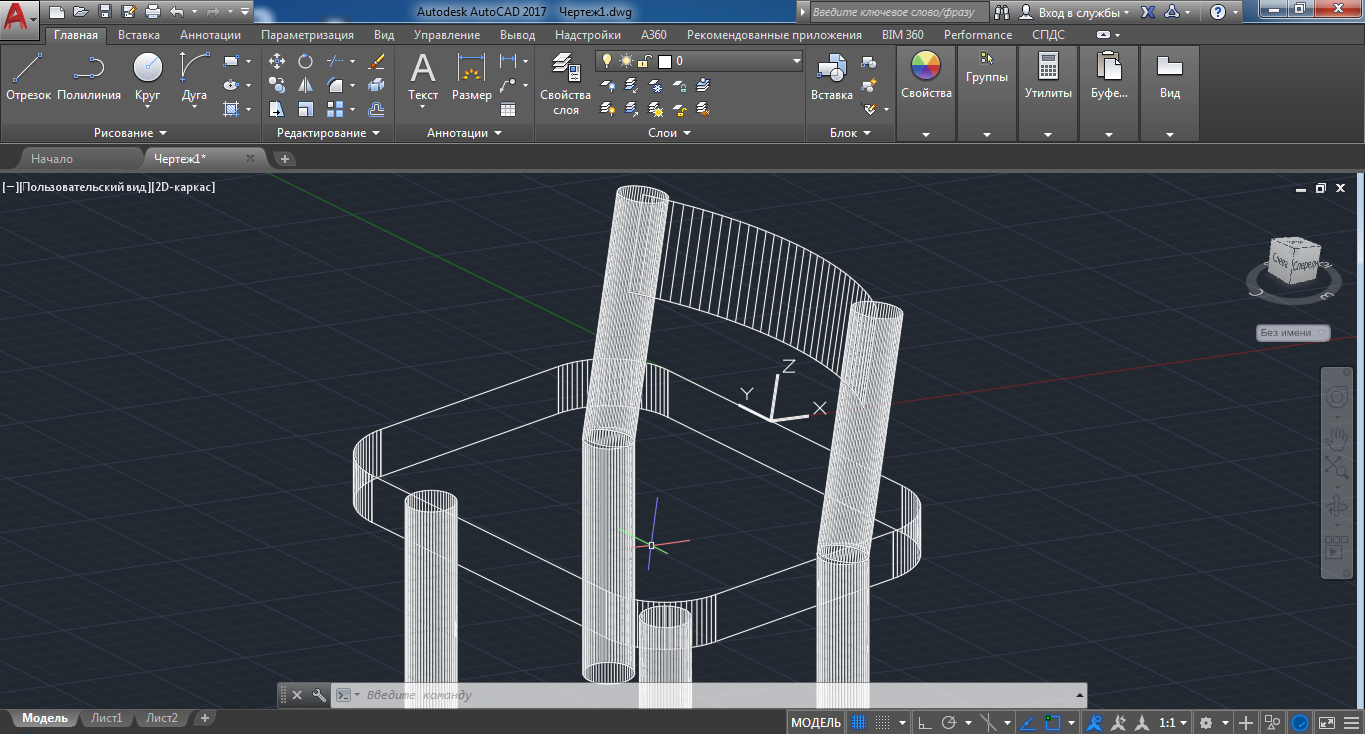1365x734 pixels.
Task: Switch to the Лист1 layout tab
Action: [x=106, y=718]
